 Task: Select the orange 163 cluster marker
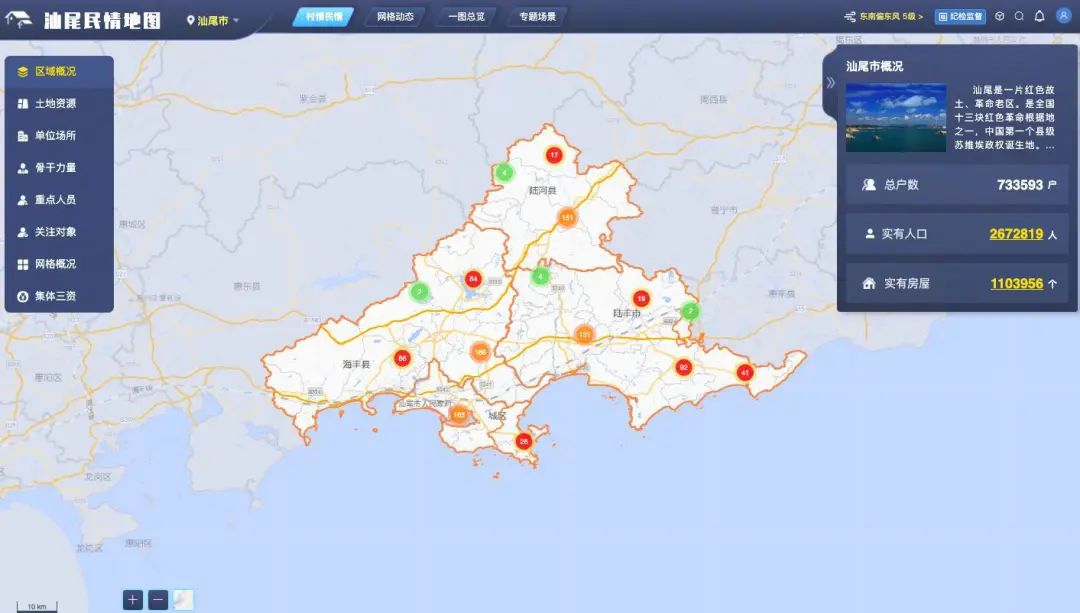click(x=459, y=415)
